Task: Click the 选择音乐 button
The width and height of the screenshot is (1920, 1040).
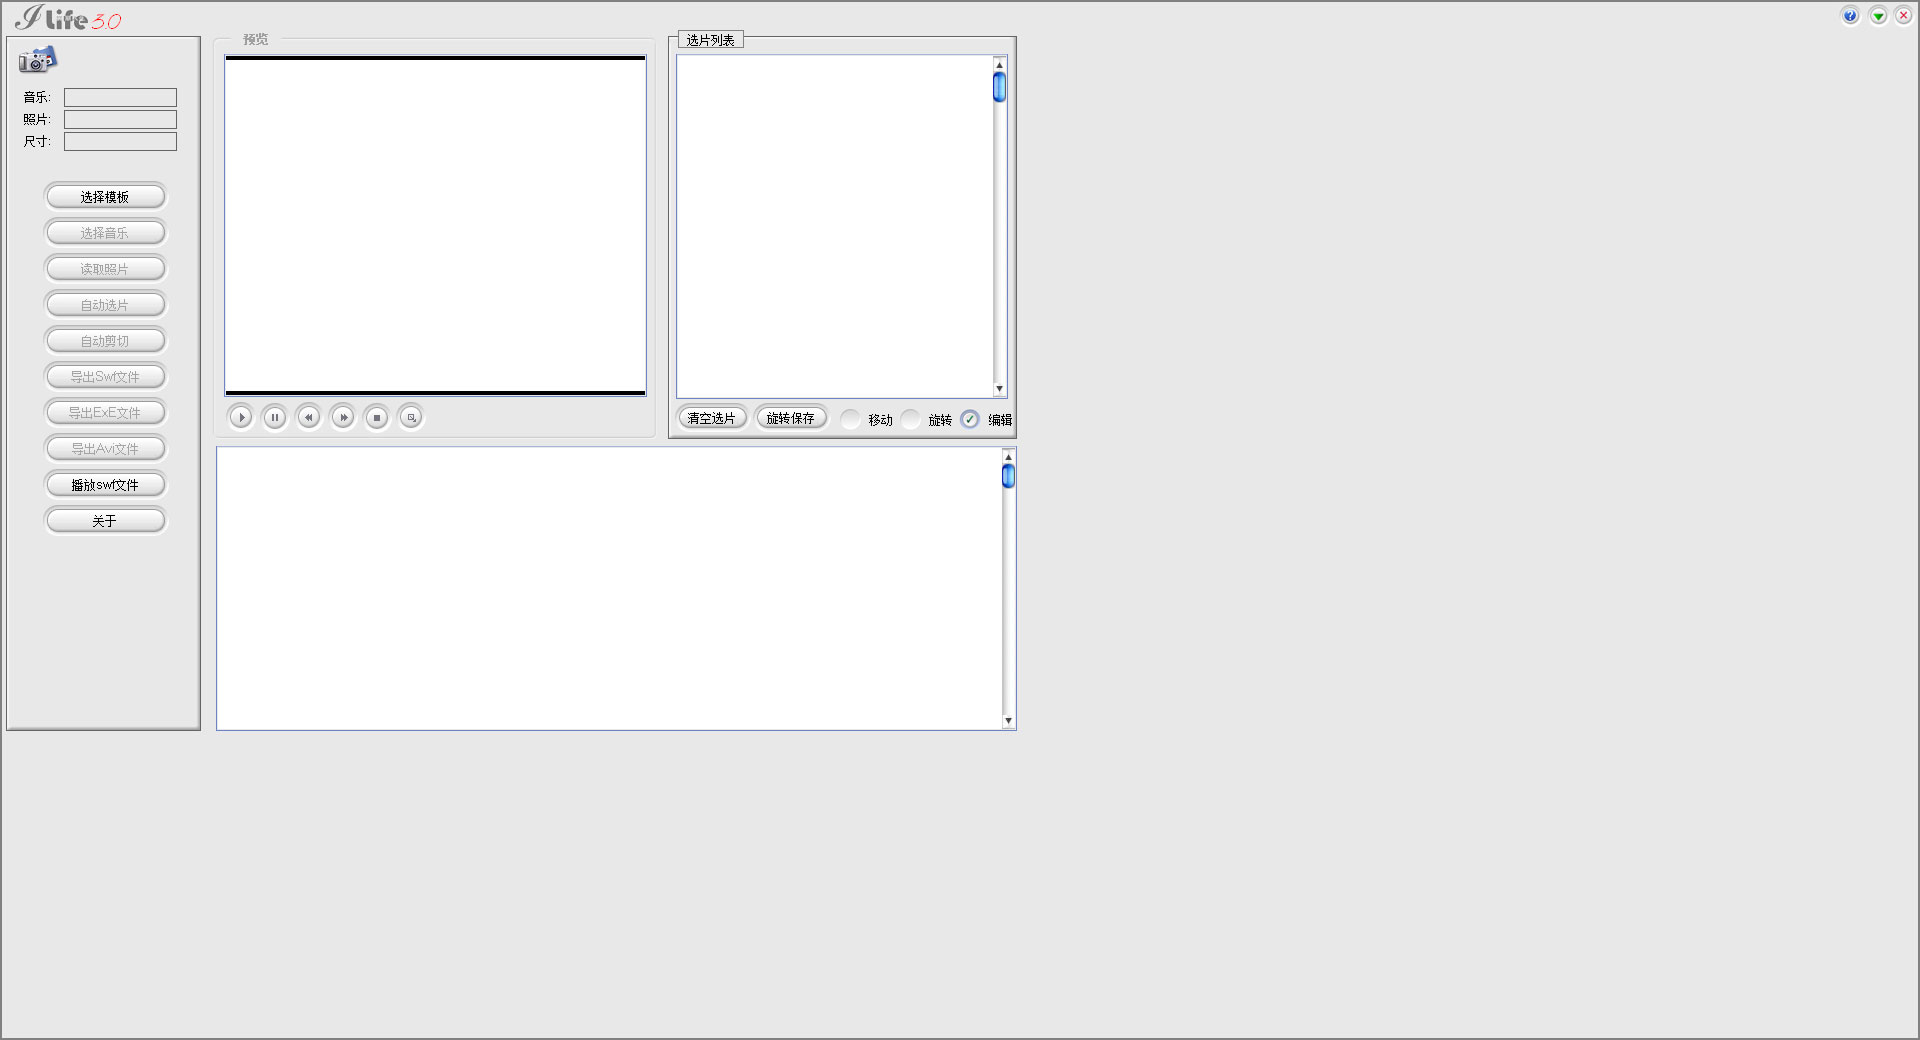Action: pos(105,233)
